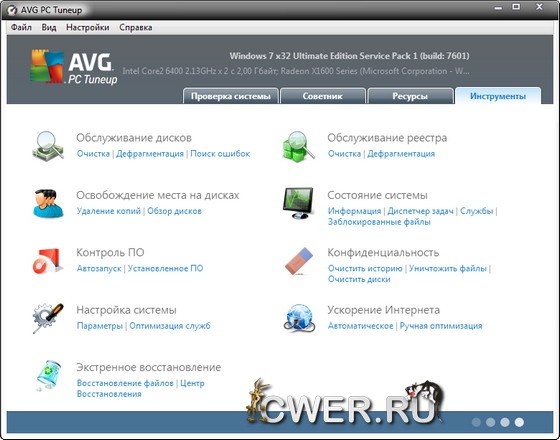Open disk Очистка link under Обслуживание дисков
The width and height of the screenshot is (560, 440).
93,154
